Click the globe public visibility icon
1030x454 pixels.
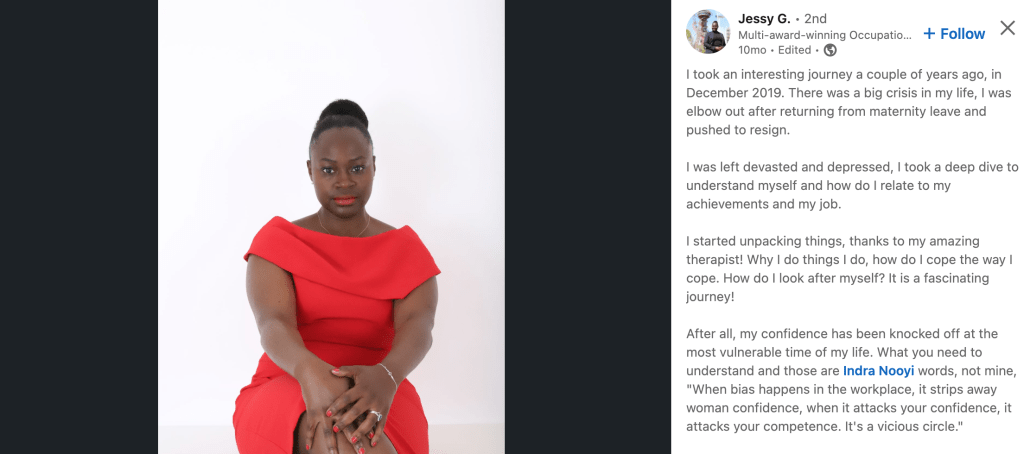[830, 50]
